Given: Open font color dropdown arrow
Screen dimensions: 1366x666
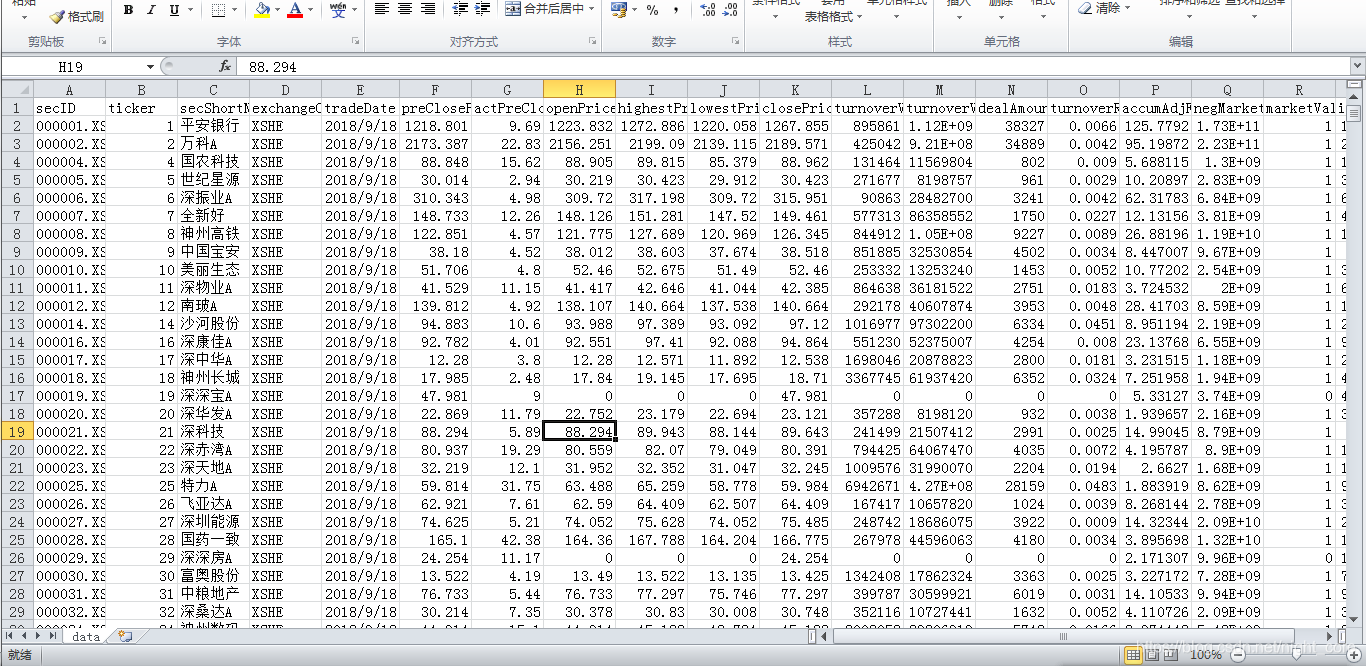Looking at the screenshot, I should pyautogui.click(x=311, y=10).
